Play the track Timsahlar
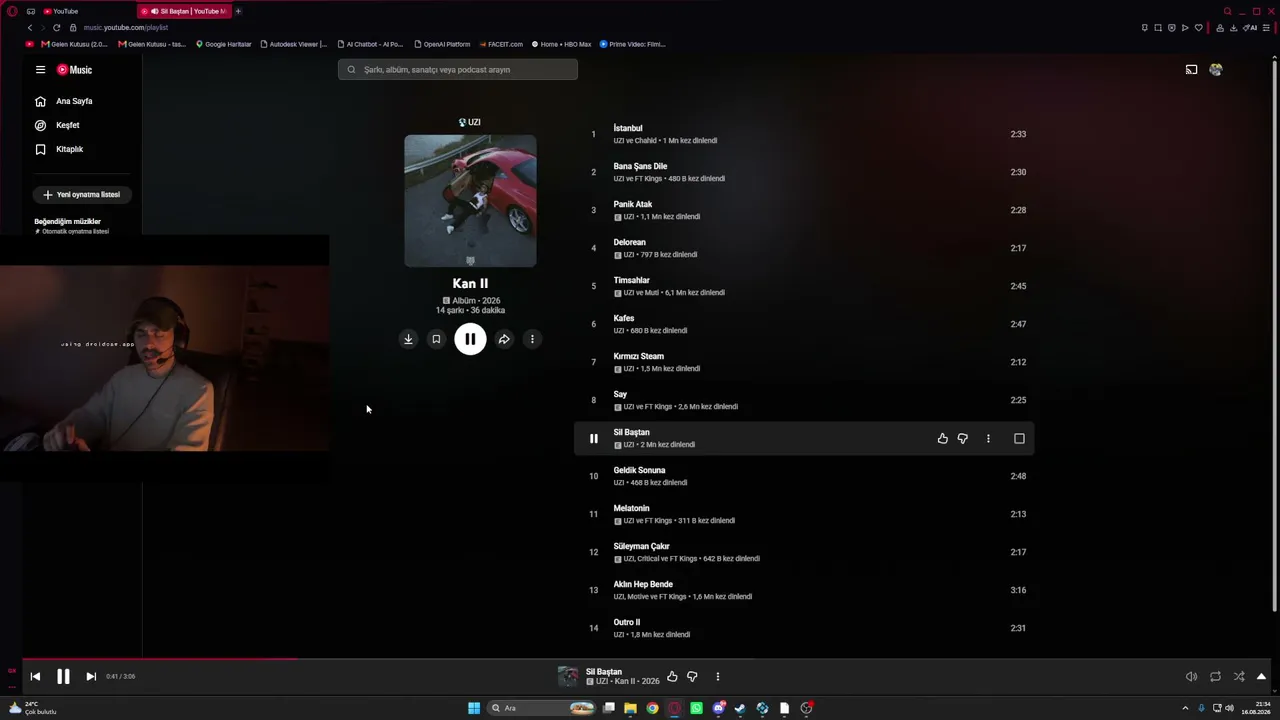This screenshot has width=1280, height=720. (632, 280)
